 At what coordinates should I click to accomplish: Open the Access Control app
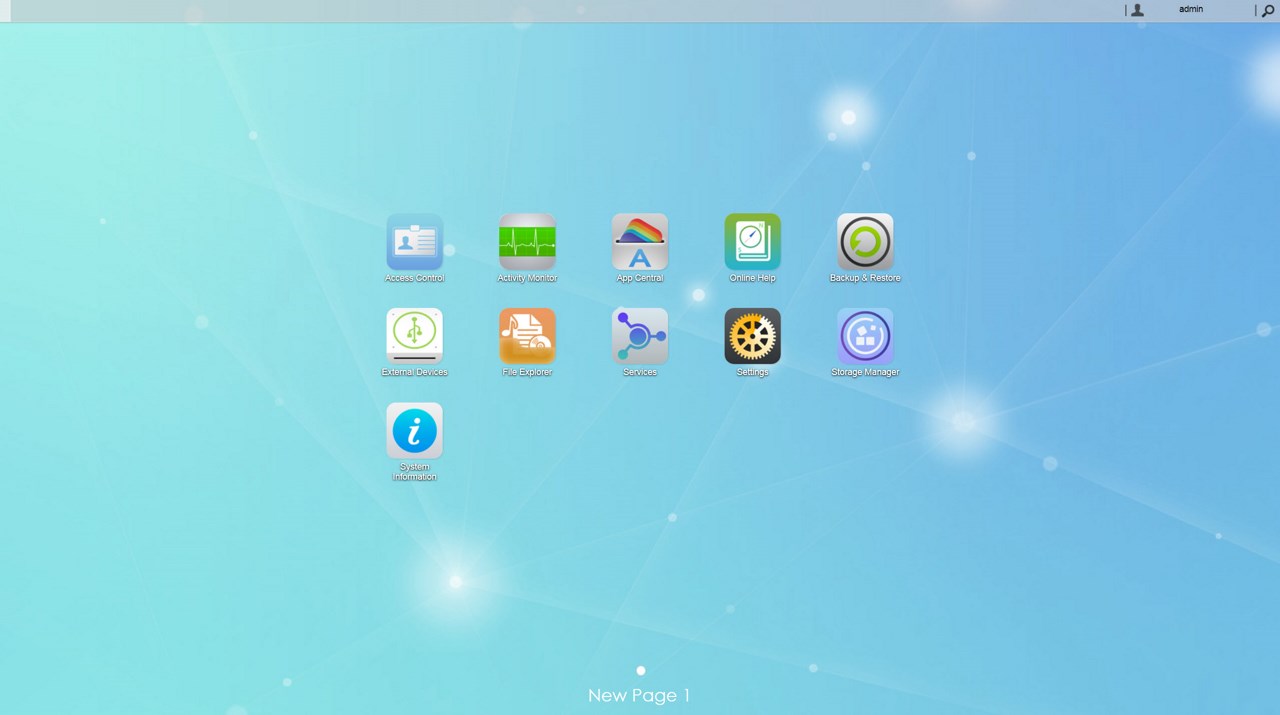pos(415,242)
